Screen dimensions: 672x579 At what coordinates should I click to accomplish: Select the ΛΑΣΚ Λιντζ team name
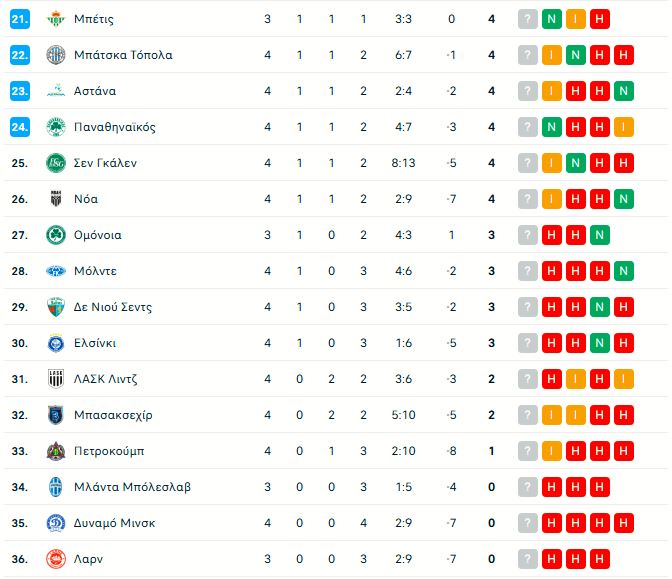tap(105, 379)
